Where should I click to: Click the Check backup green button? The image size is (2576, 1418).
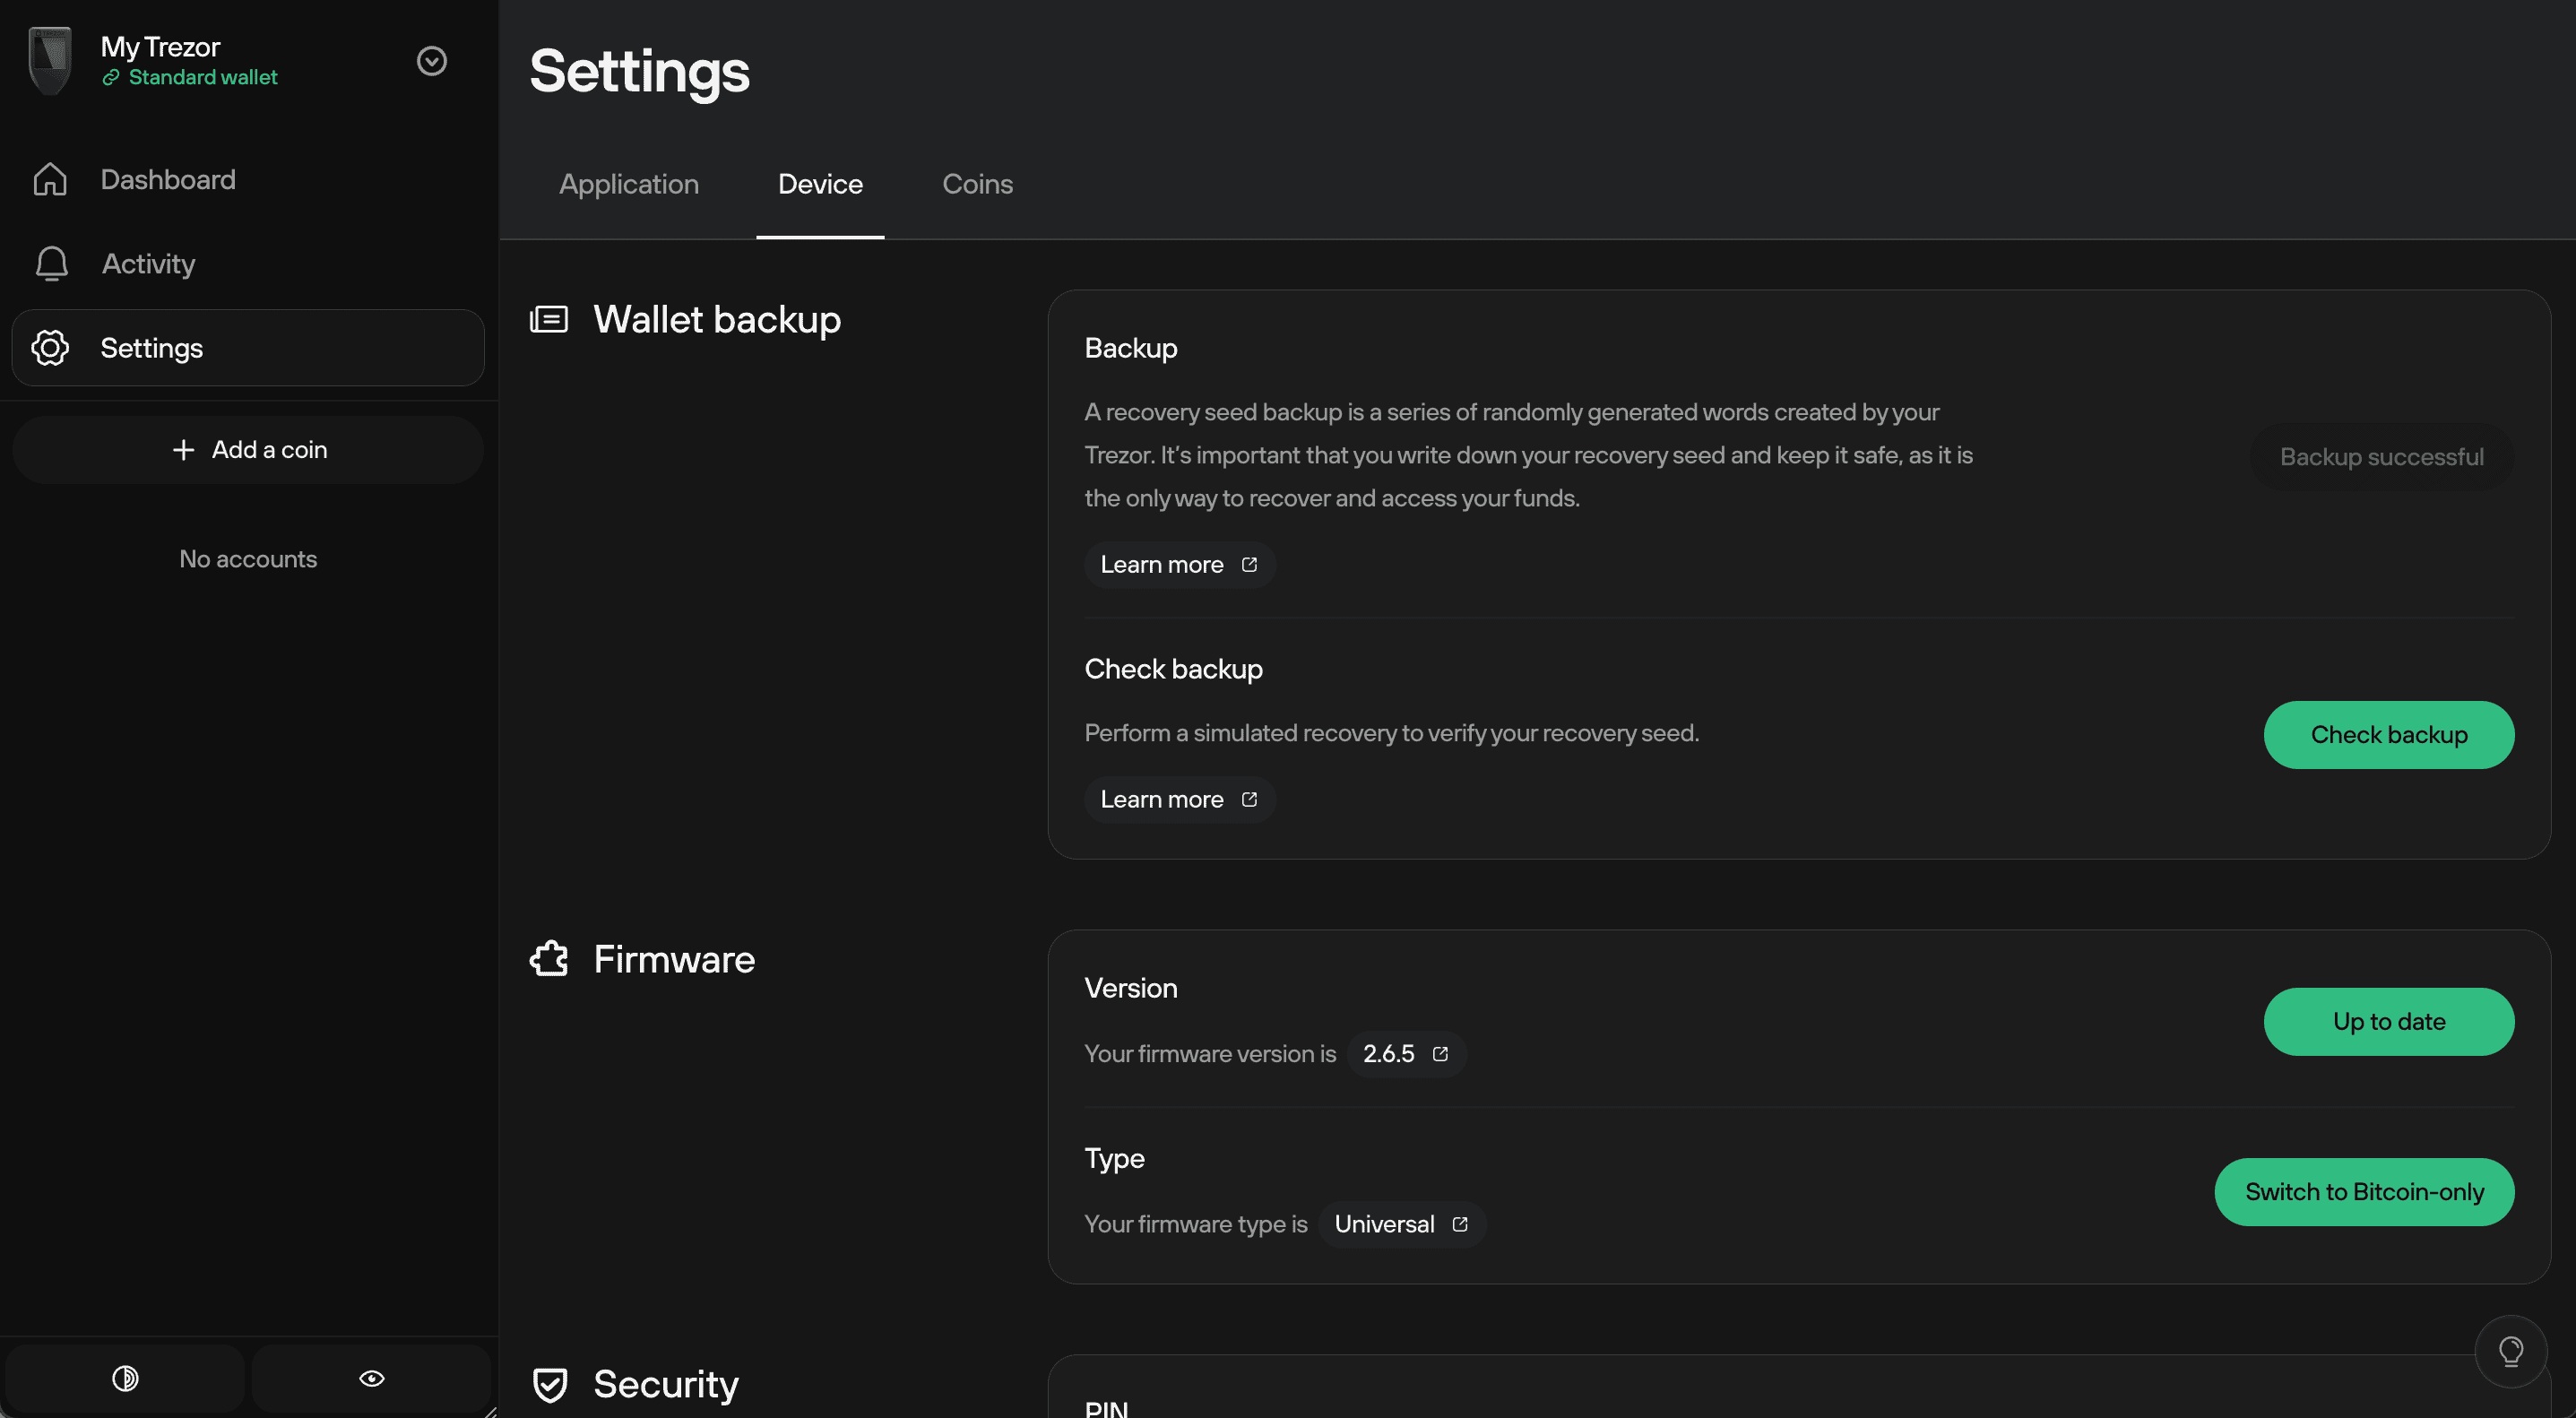[2389, 735]
